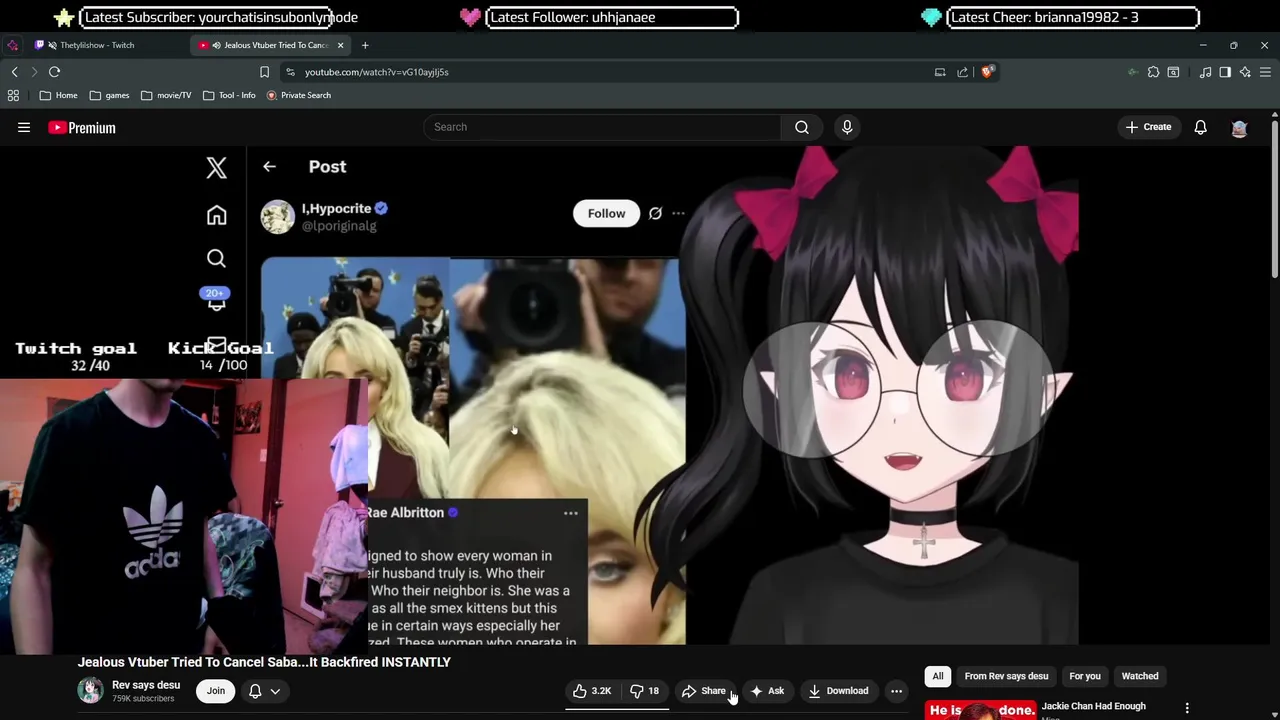Screen dimensions: 1280x720
Task: Select the For you filter chip
Action: click(1085, 676)
